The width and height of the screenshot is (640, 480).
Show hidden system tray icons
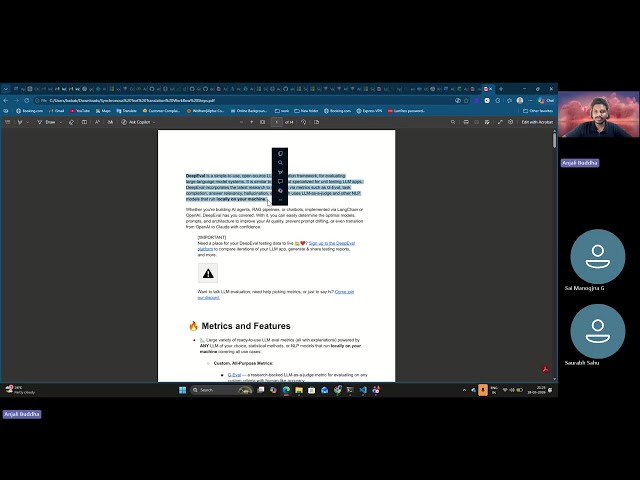coord(464,390)
